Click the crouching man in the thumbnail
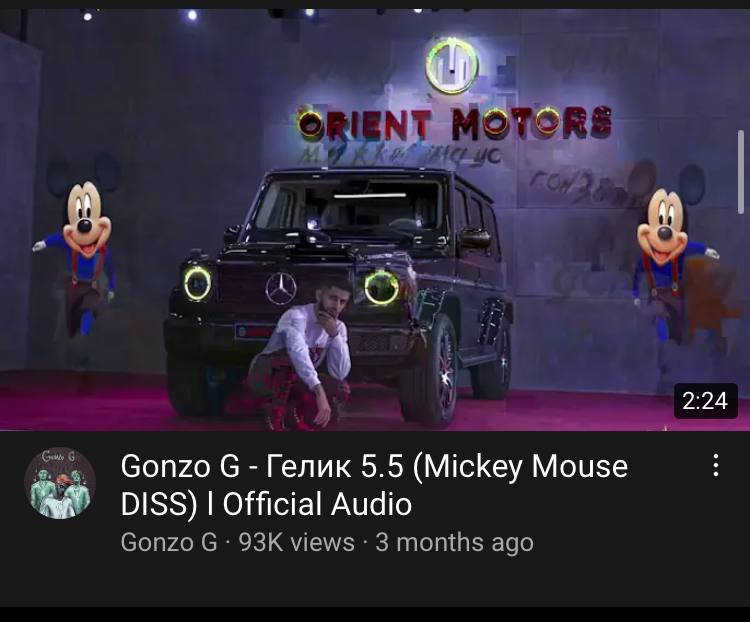 (302, 352)
